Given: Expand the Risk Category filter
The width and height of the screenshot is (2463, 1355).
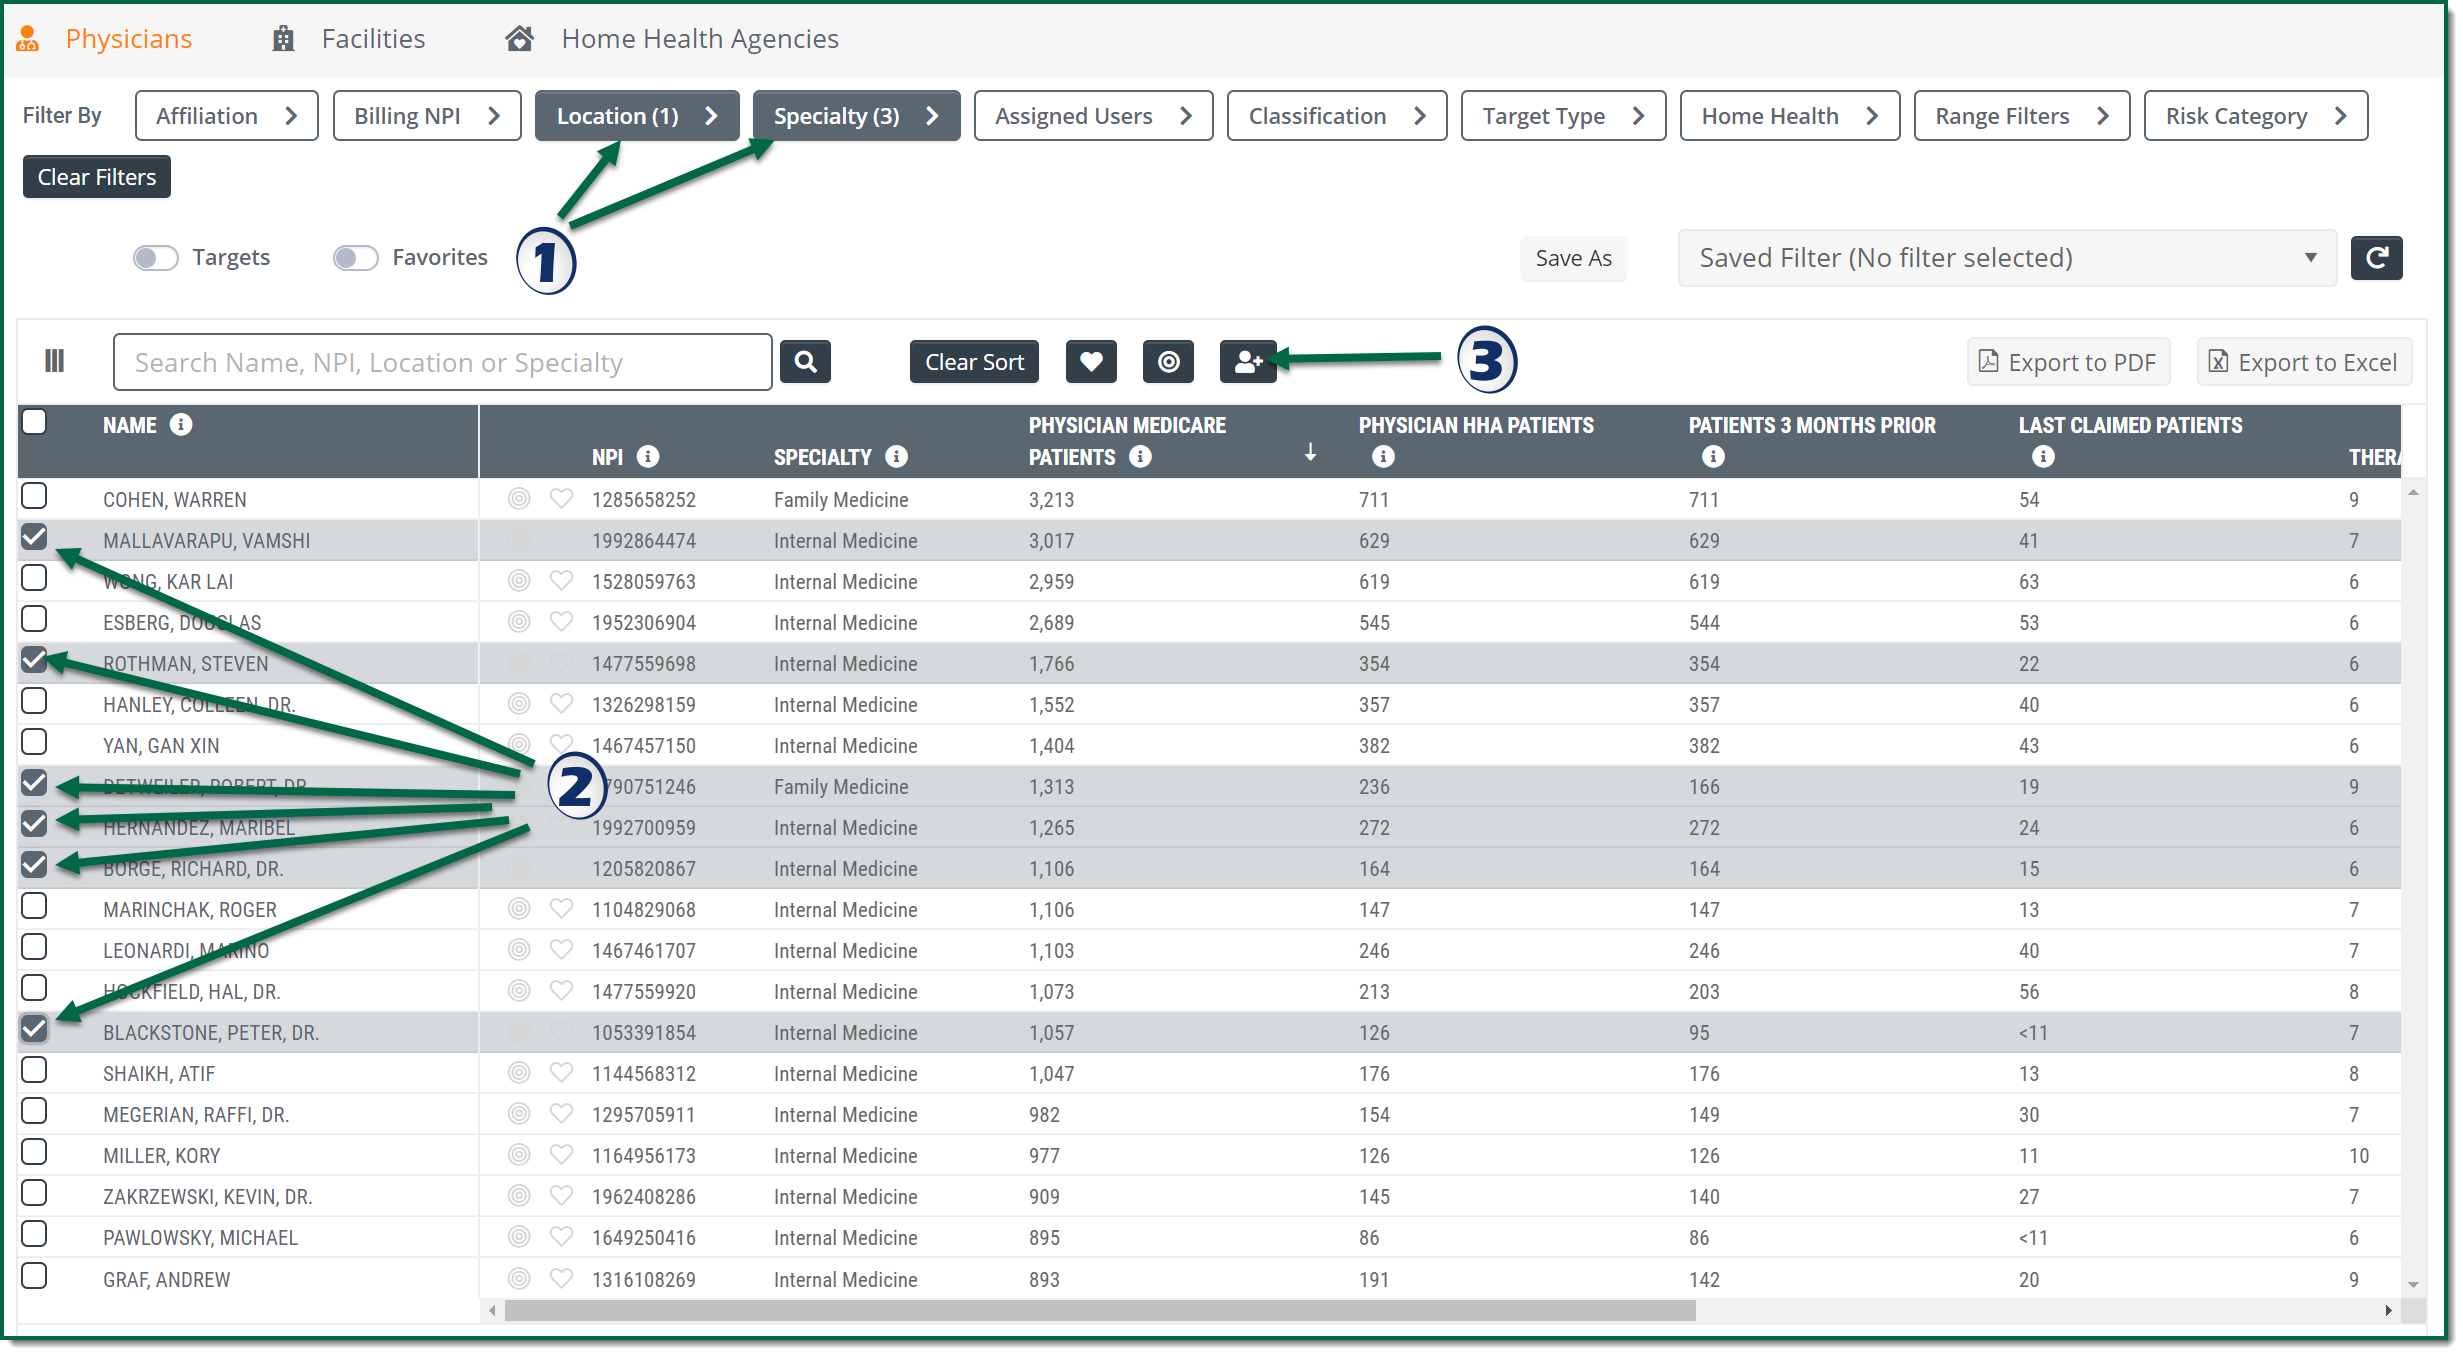Looking at the screenshot, I should coord(2255,116).
